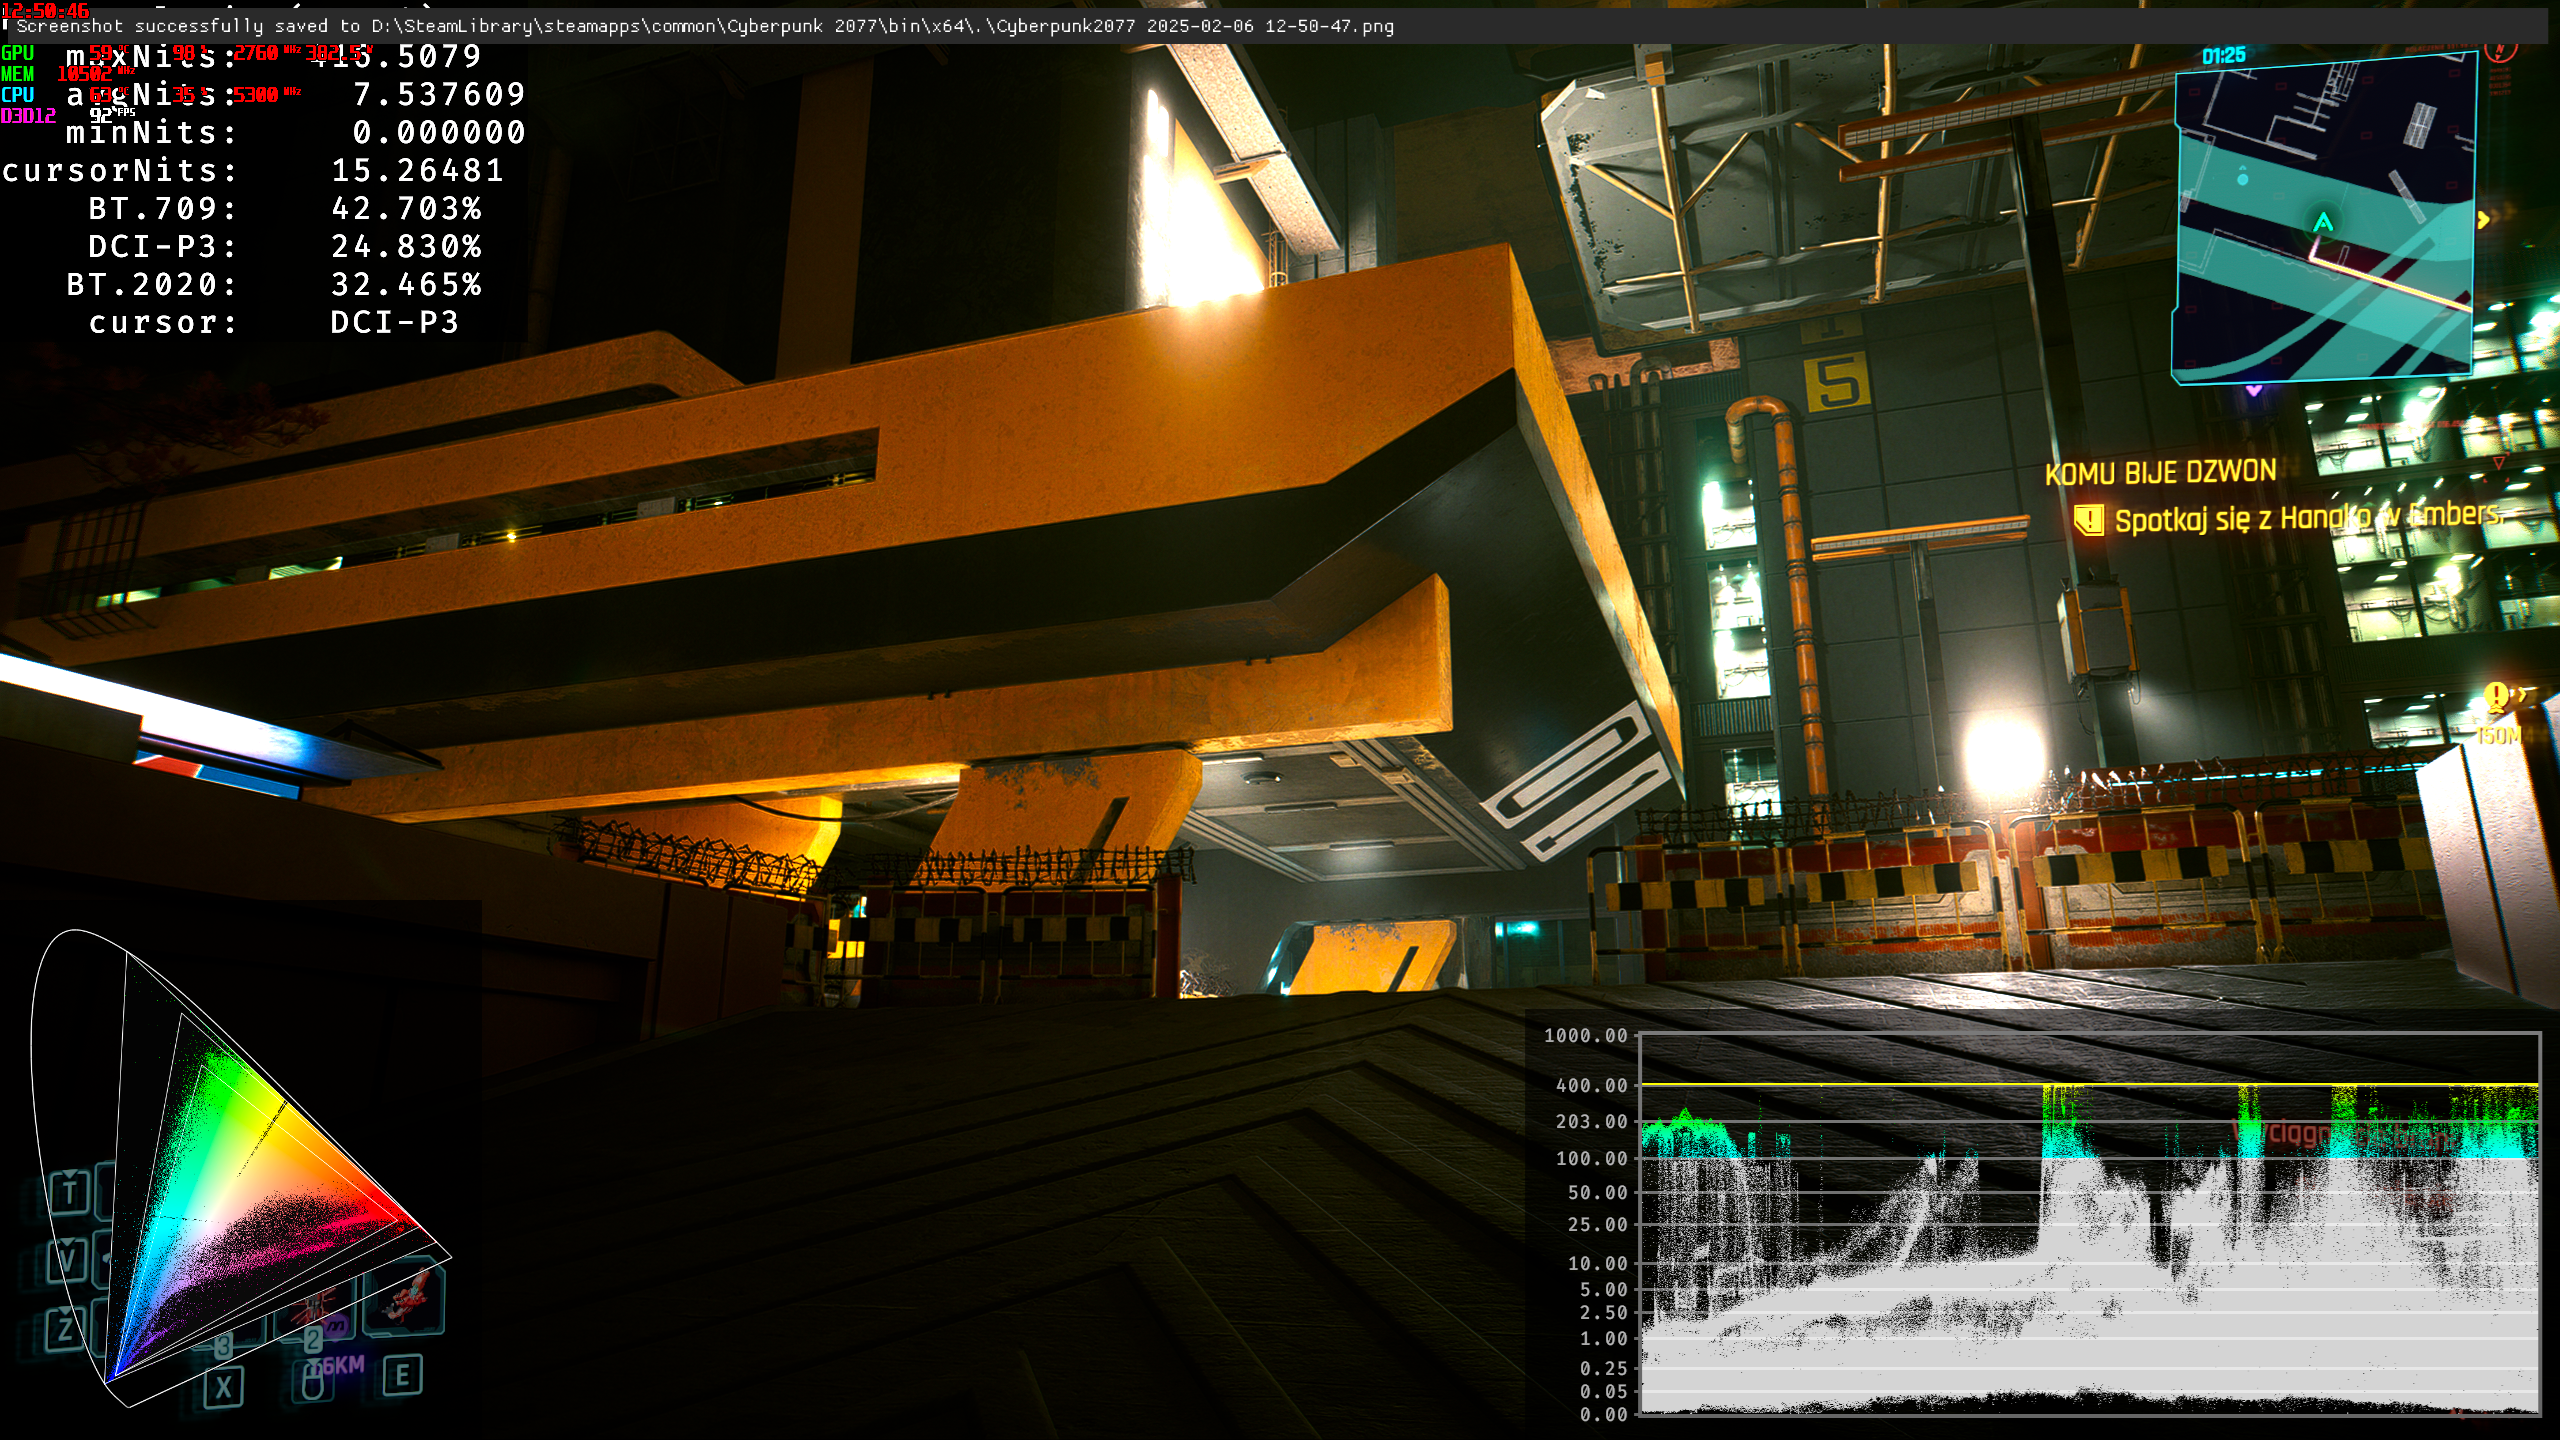Click the T key prompt icon

(70, 1192)
